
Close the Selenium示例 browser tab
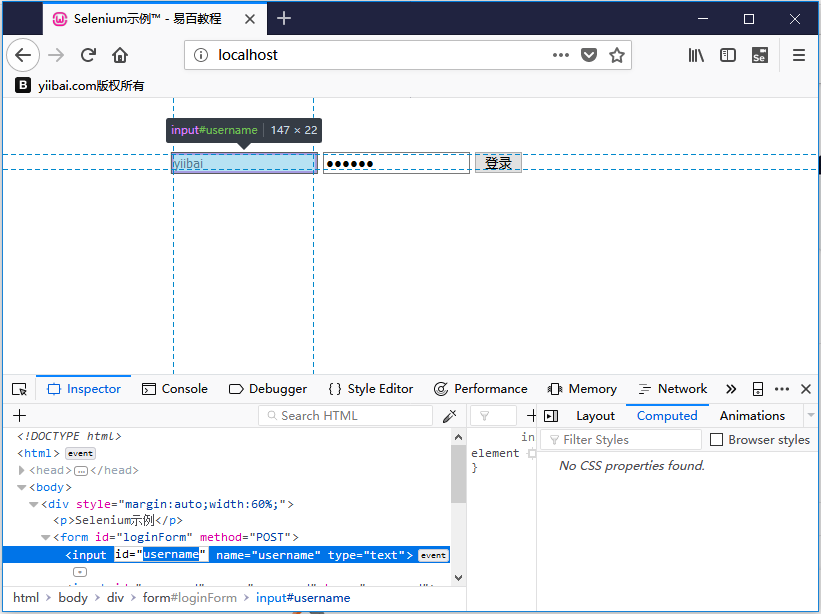(x=250, y=19)
